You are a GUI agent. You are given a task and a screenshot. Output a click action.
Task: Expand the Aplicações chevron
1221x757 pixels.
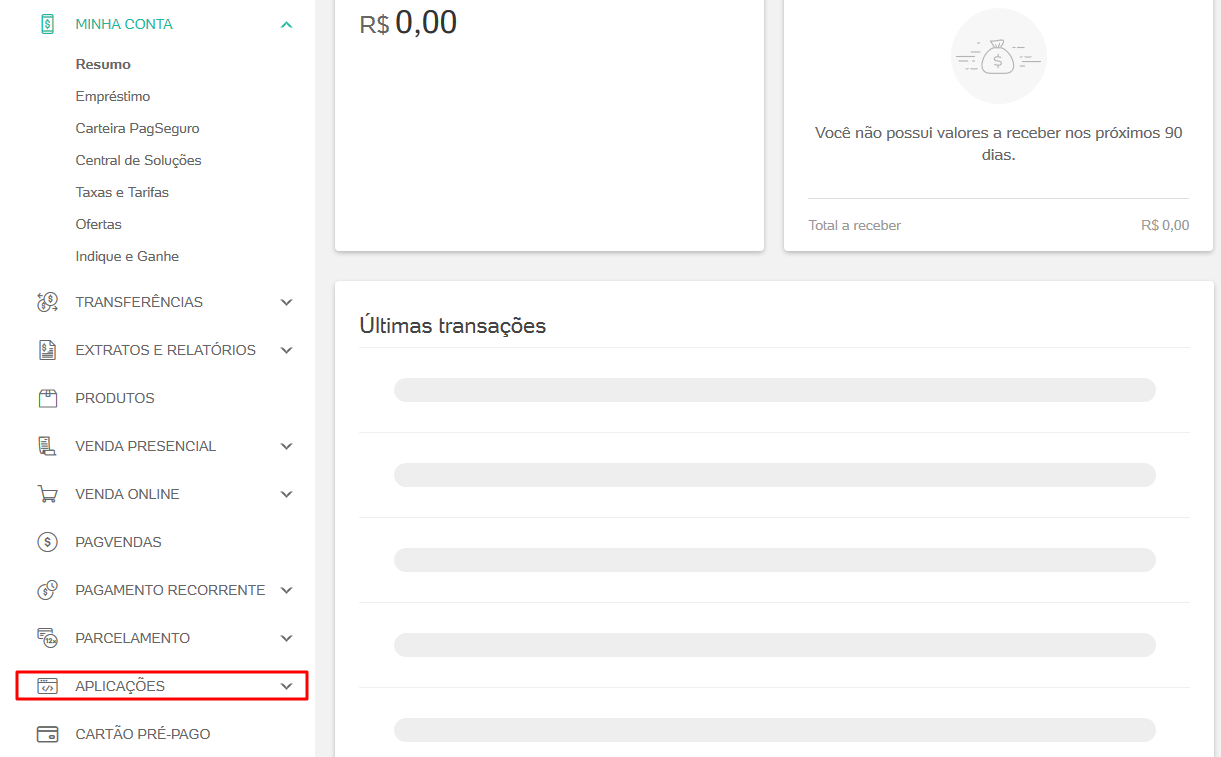click(x=287, y=686)
